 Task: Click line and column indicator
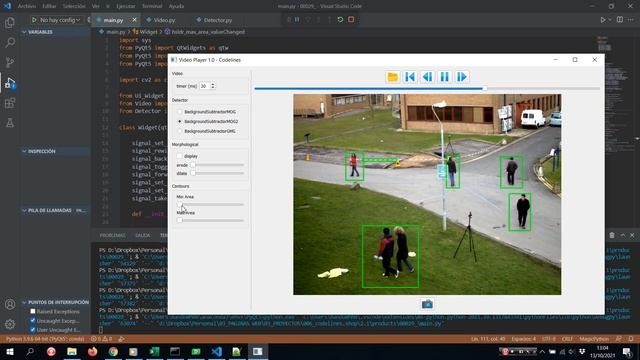tap(488, 339)
